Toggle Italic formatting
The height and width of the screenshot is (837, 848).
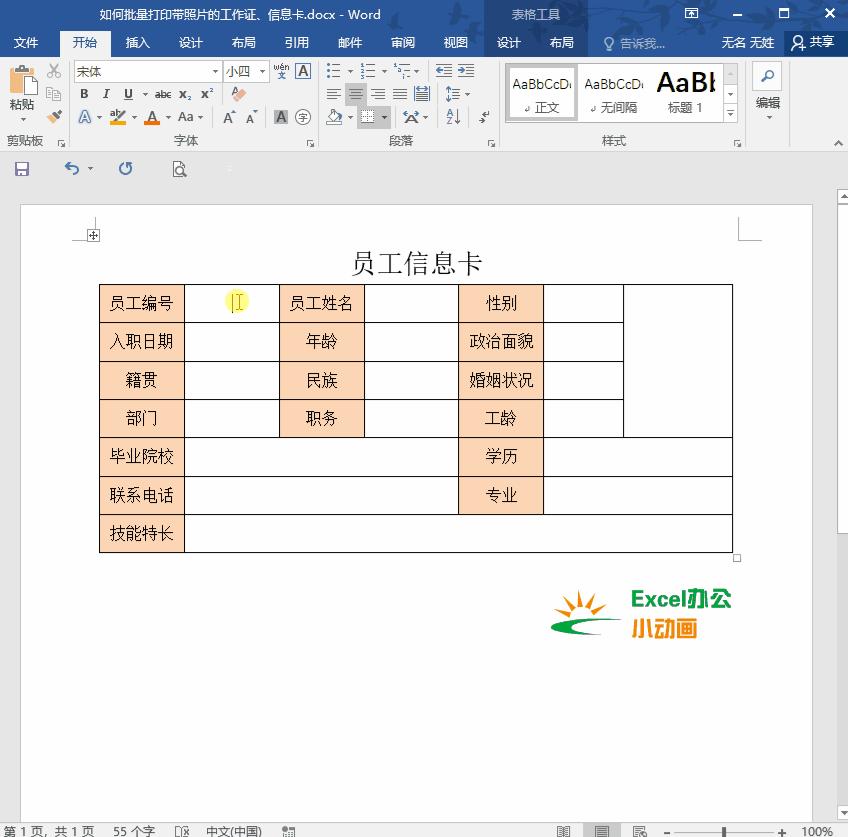[106, 93]
